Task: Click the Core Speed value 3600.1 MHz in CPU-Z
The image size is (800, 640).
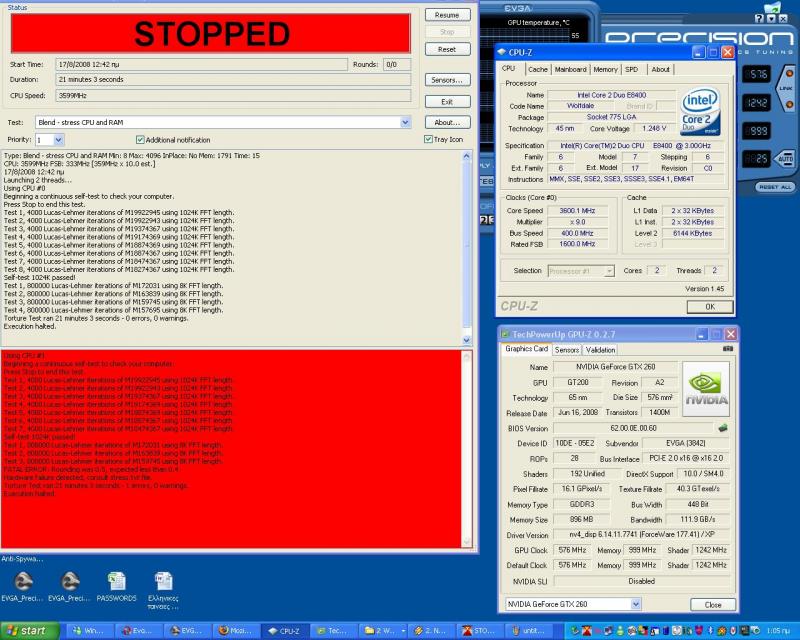Action: (578, 211)
